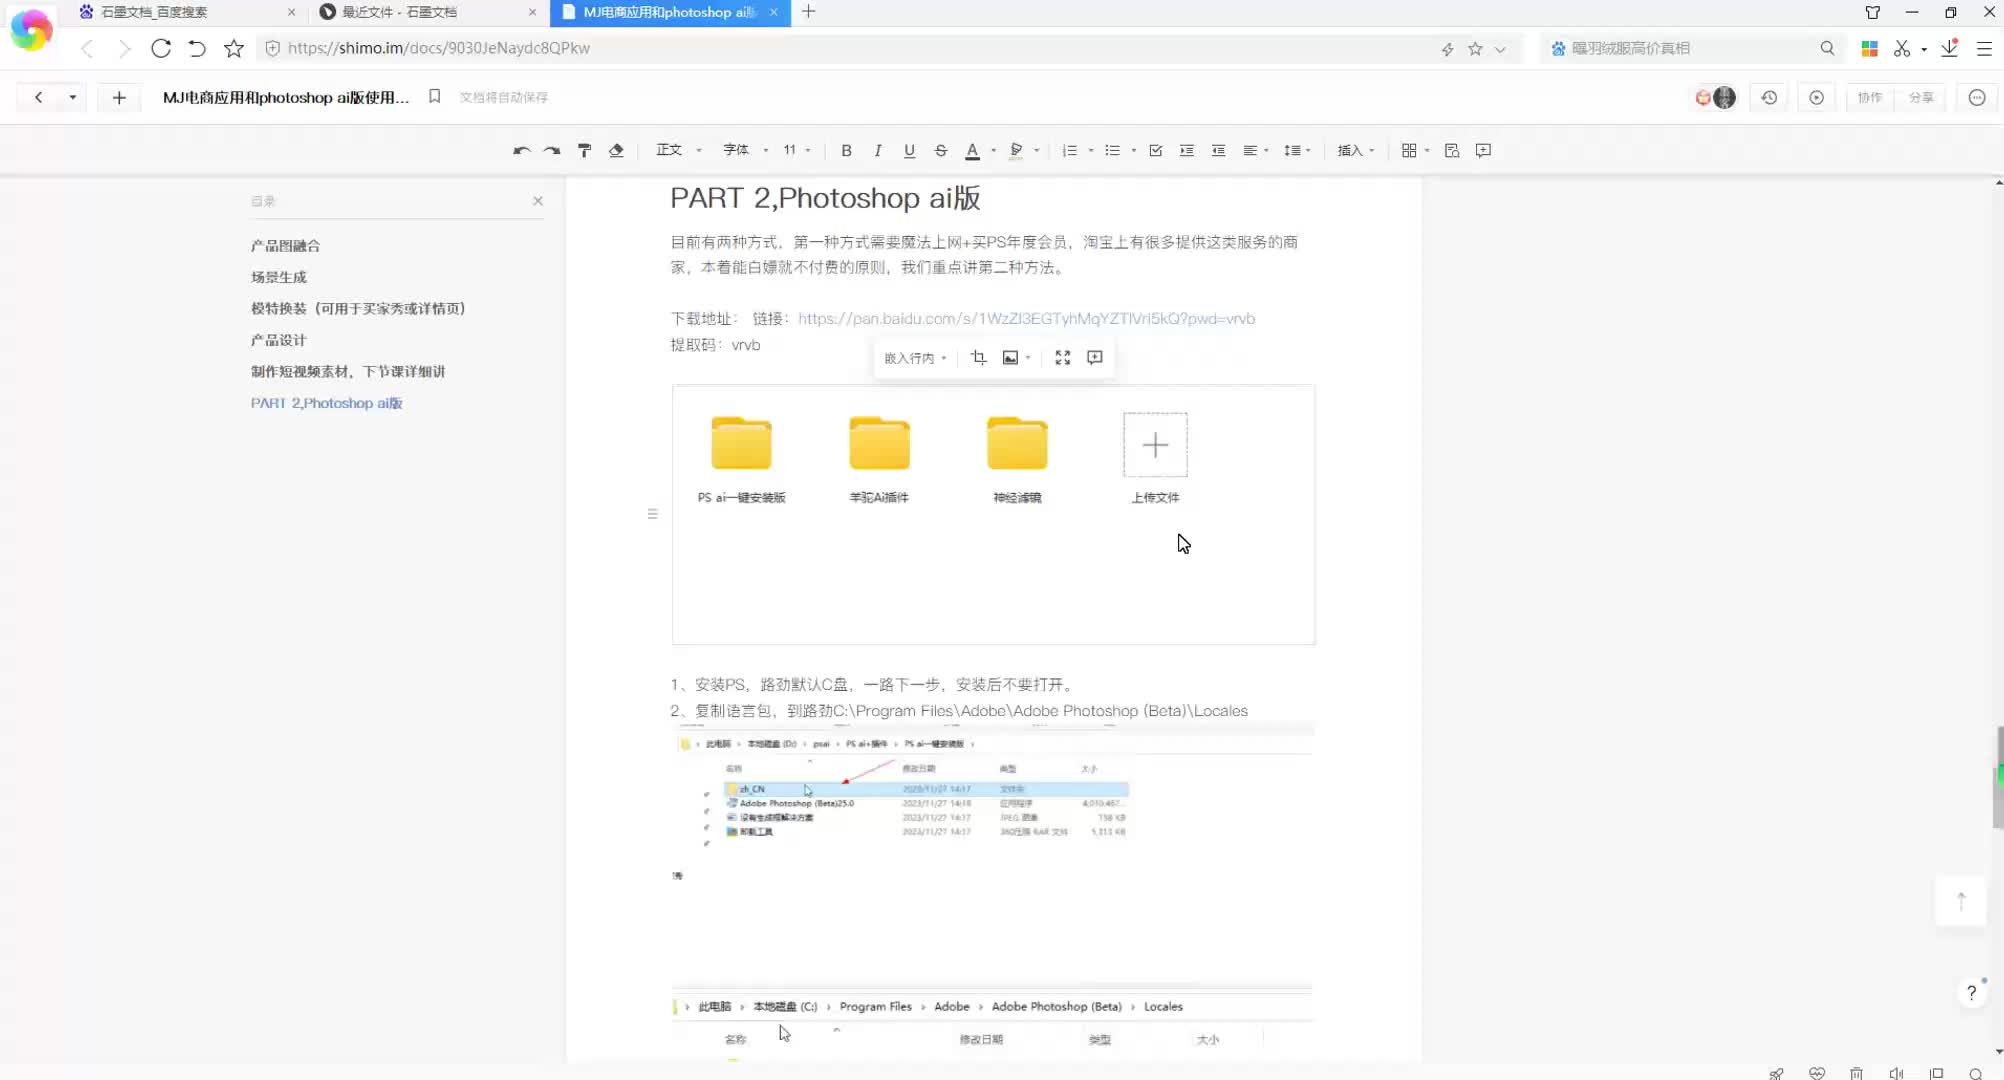Open the 字体 font dropdown
This screenshot has height=1080, width=2004.
(x=746, y=150)
